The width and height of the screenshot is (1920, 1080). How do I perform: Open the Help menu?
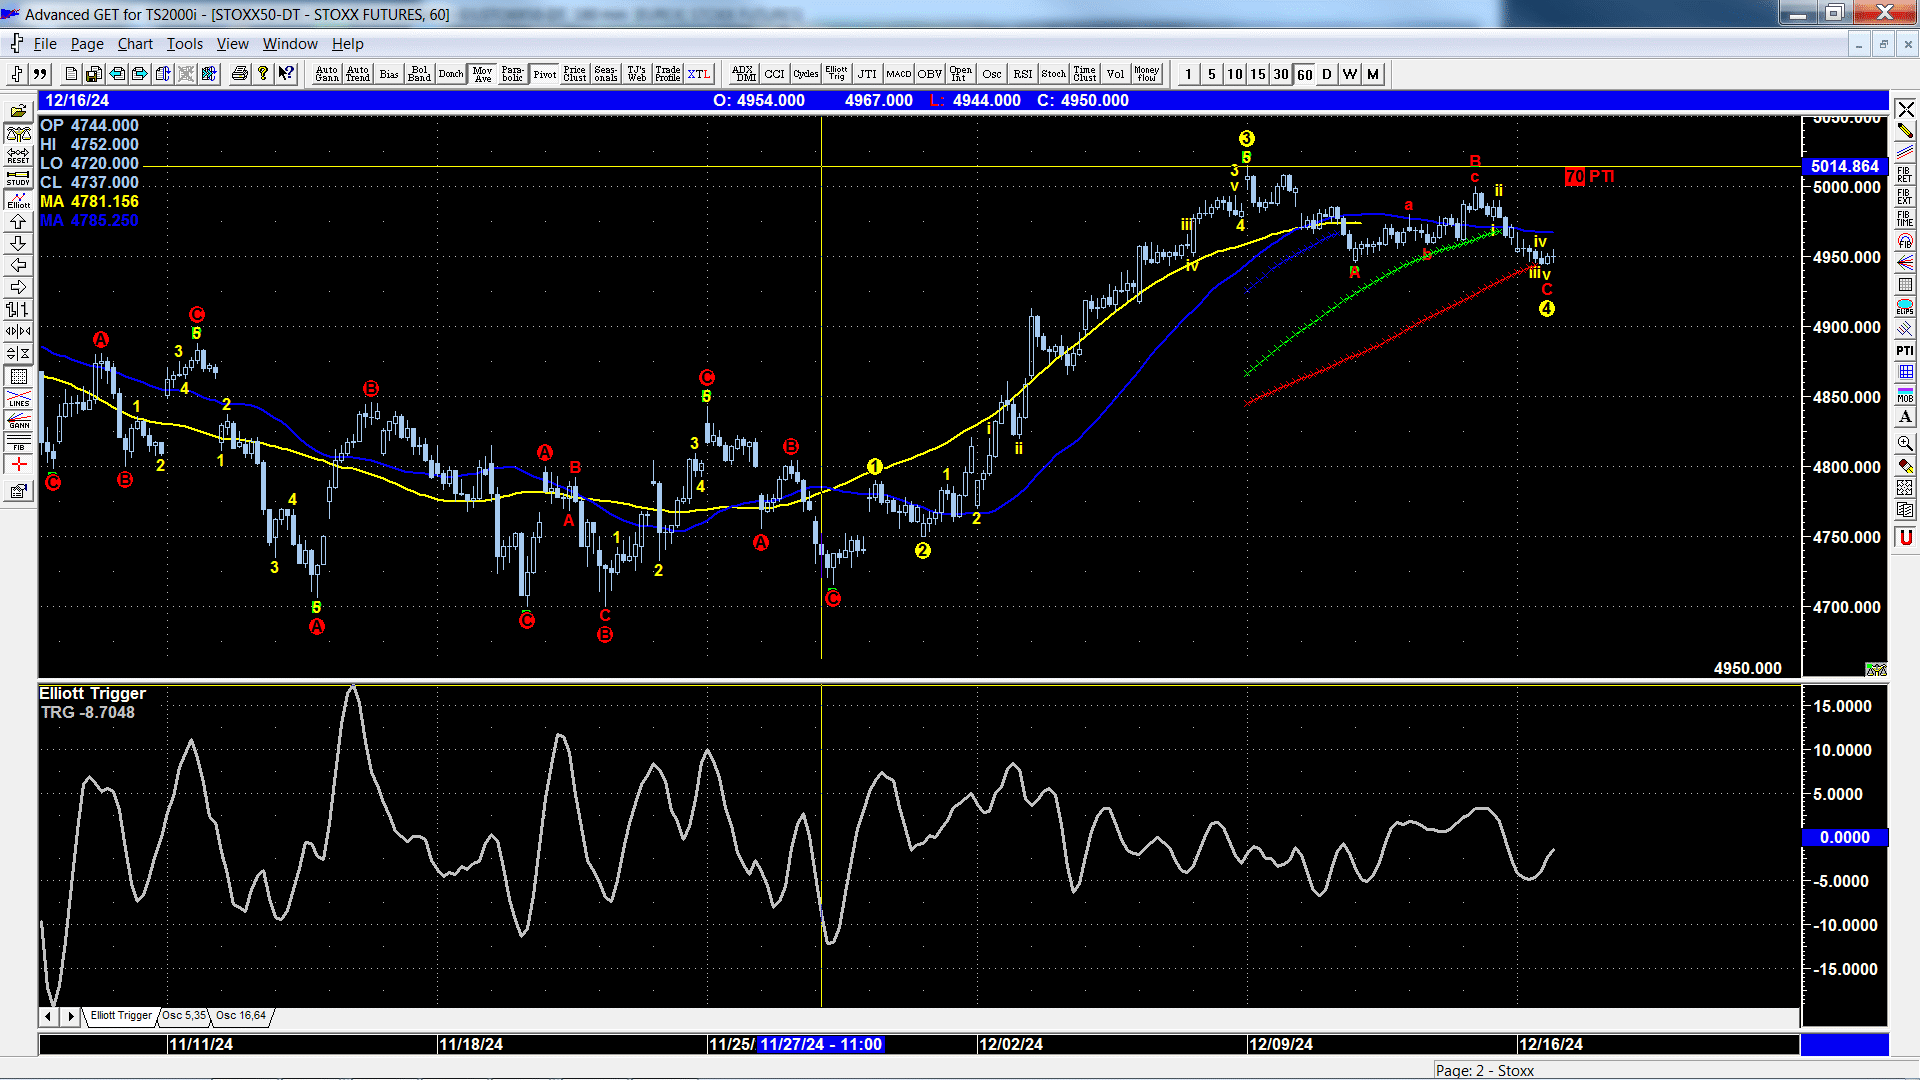coord(348,44)
